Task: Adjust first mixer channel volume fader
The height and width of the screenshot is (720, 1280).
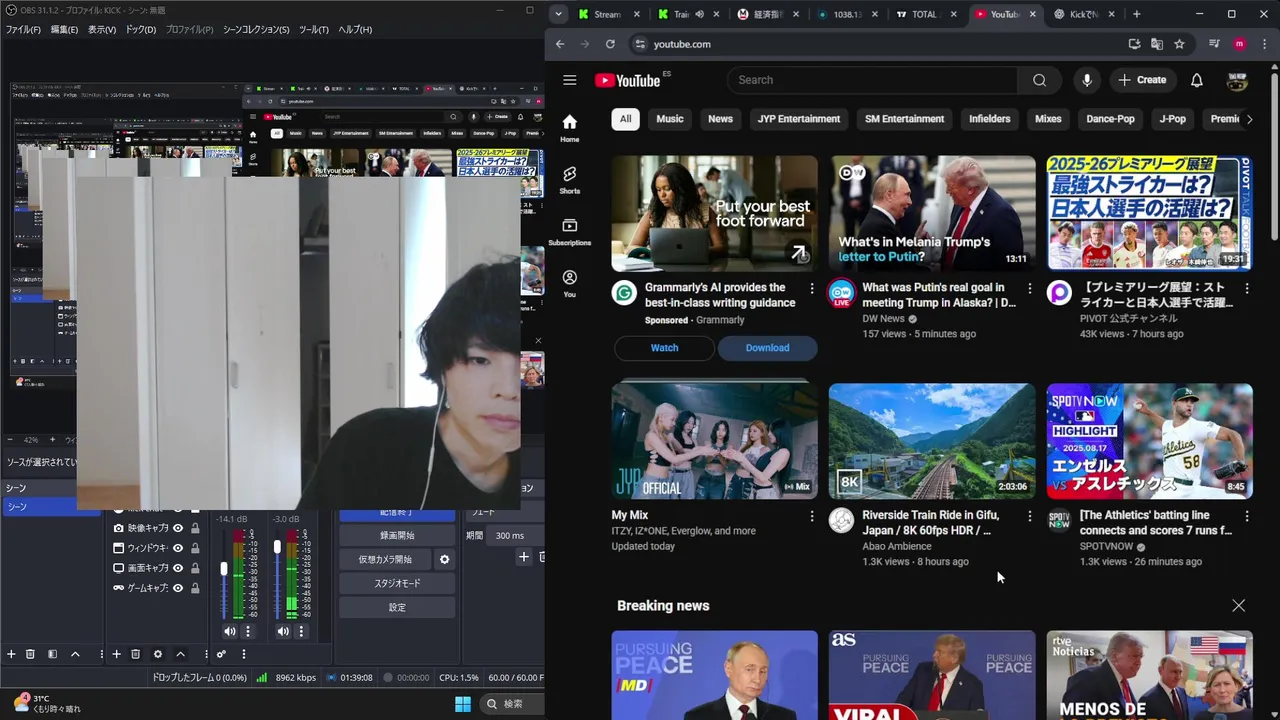Action: click(224, 569)
